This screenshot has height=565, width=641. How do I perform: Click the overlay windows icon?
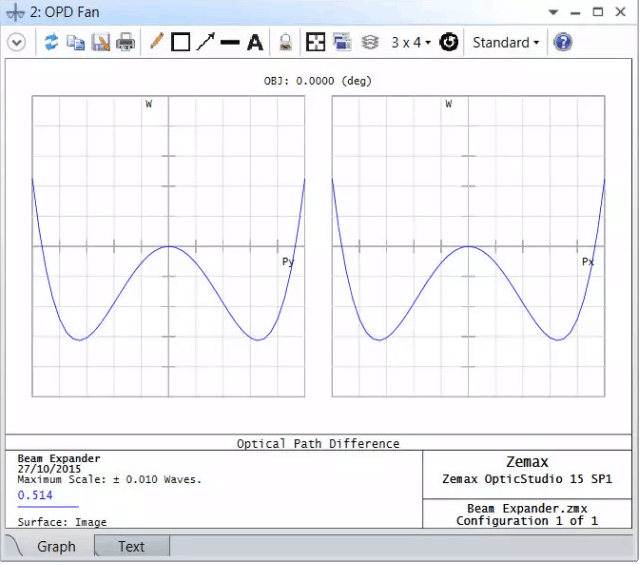[342, 42]
